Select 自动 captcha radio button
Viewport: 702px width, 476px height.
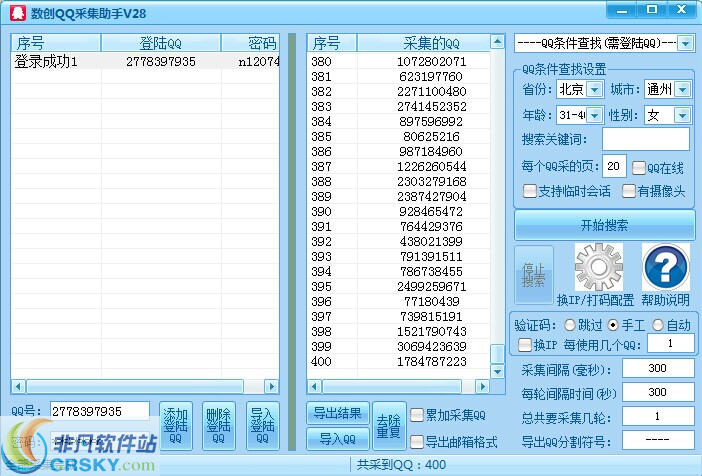[658, 325]
